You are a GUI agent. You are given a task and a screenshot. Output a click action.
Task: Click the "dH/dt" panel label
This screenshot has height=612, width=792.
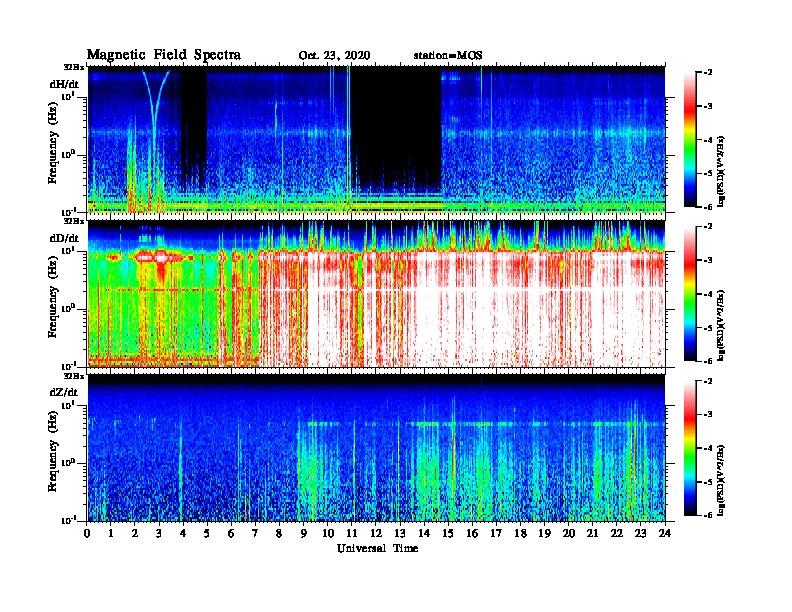(64, 84)
